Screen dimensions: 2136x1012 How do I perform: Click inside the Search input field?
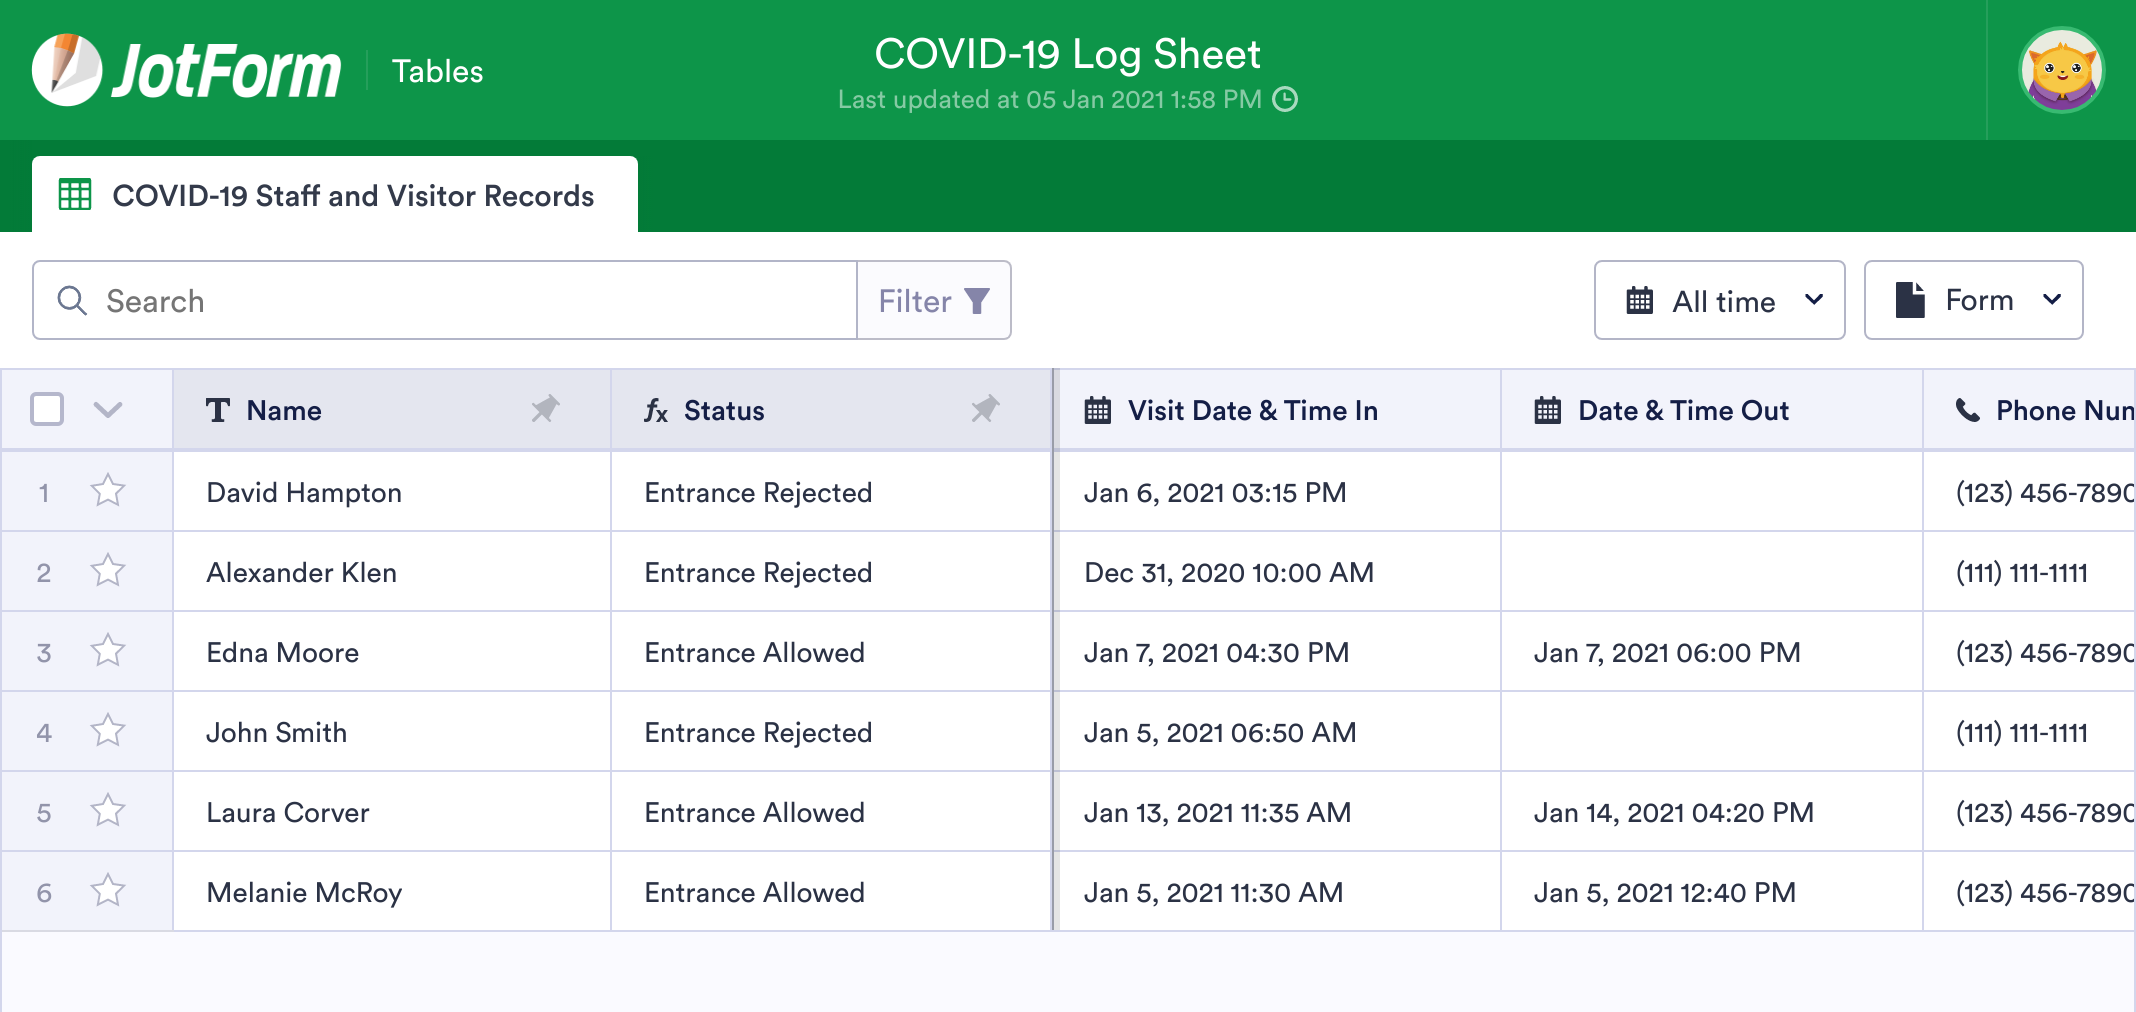[x=400, y=300]
